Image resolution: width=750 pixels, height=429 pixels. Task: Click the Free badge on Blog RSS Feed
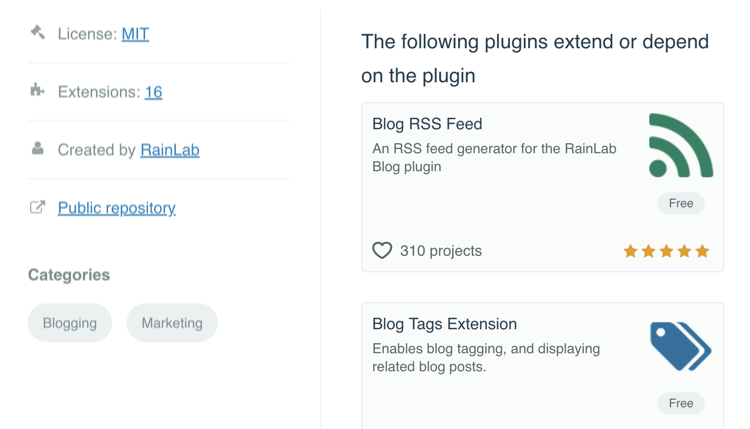coord(681,203)
